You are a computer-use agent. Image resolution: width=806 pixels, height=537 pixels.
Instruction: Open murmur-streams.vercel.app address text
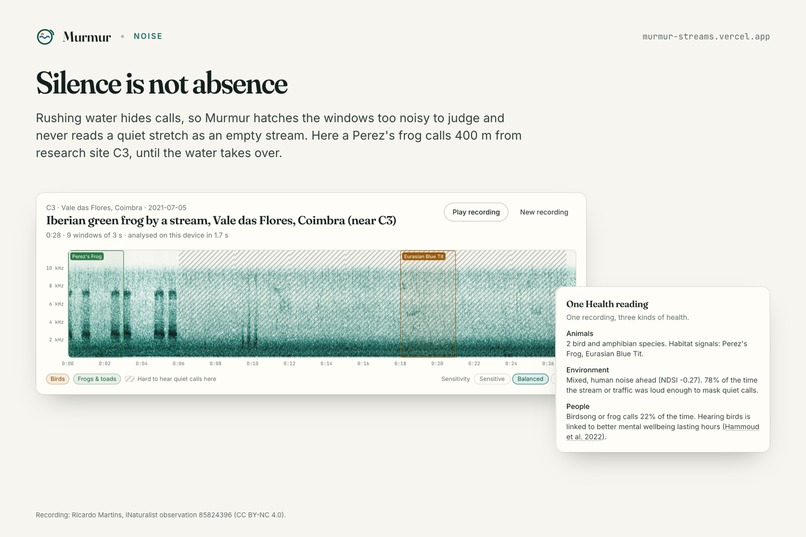pos(706,36)
